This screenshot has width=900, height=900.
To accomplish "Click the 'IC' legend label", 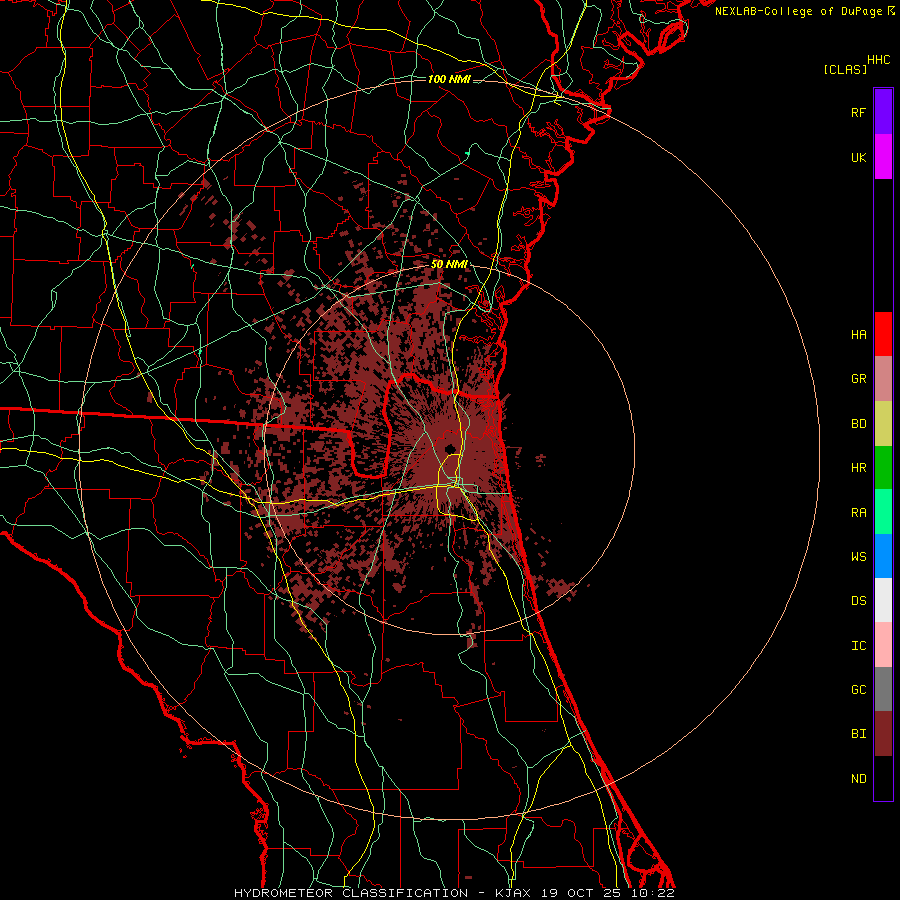I will [x=858, y=646].
